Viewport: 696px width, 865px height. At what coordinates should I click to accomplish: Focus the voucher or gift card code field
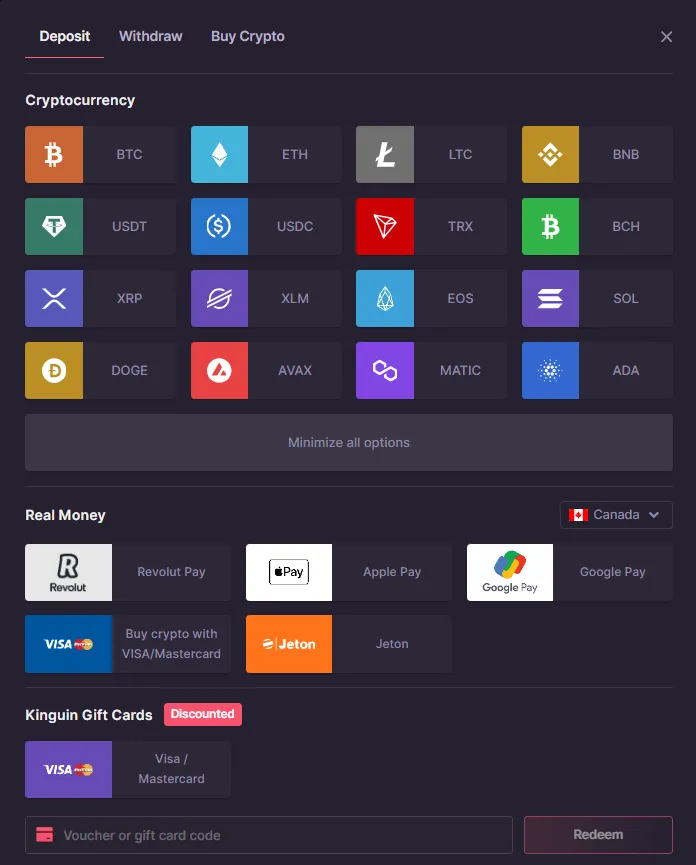[x=269, y=835]
